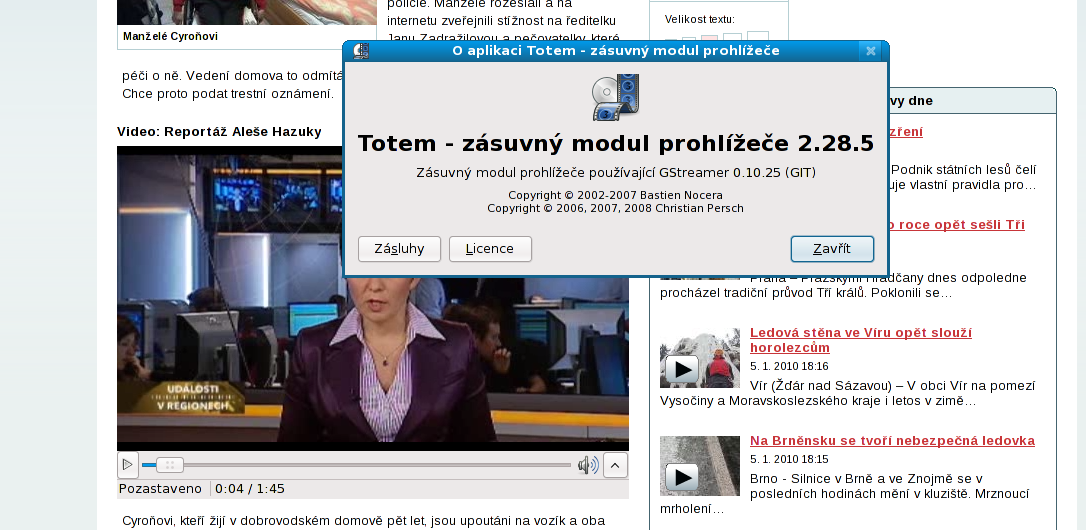Click the Manželé Cyroňovi photo caption
This screenshot has height=530, width=1086.
point(170,36)
